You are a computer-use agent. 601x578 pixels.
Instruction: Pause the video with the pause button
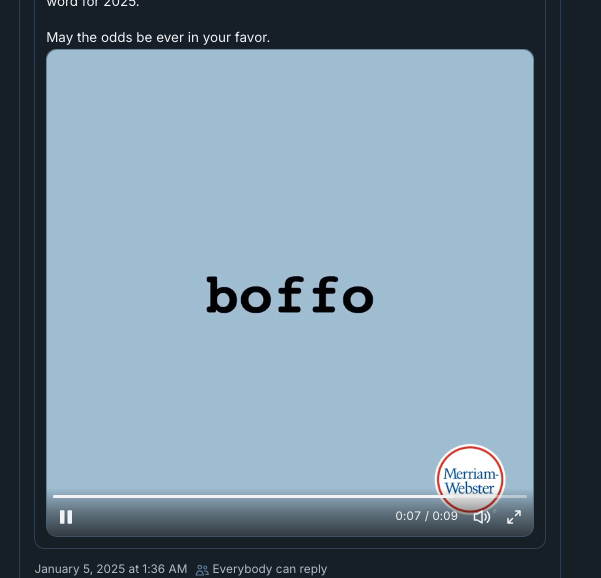(66, 517)
